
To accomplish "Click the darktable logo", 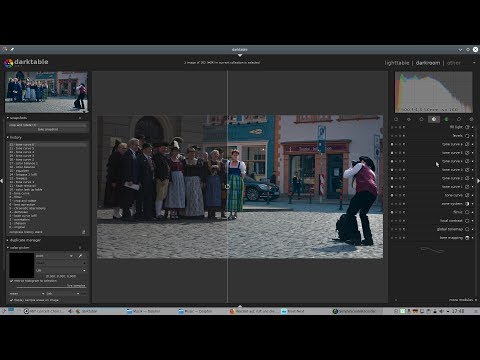I will (x=27, y=62).
